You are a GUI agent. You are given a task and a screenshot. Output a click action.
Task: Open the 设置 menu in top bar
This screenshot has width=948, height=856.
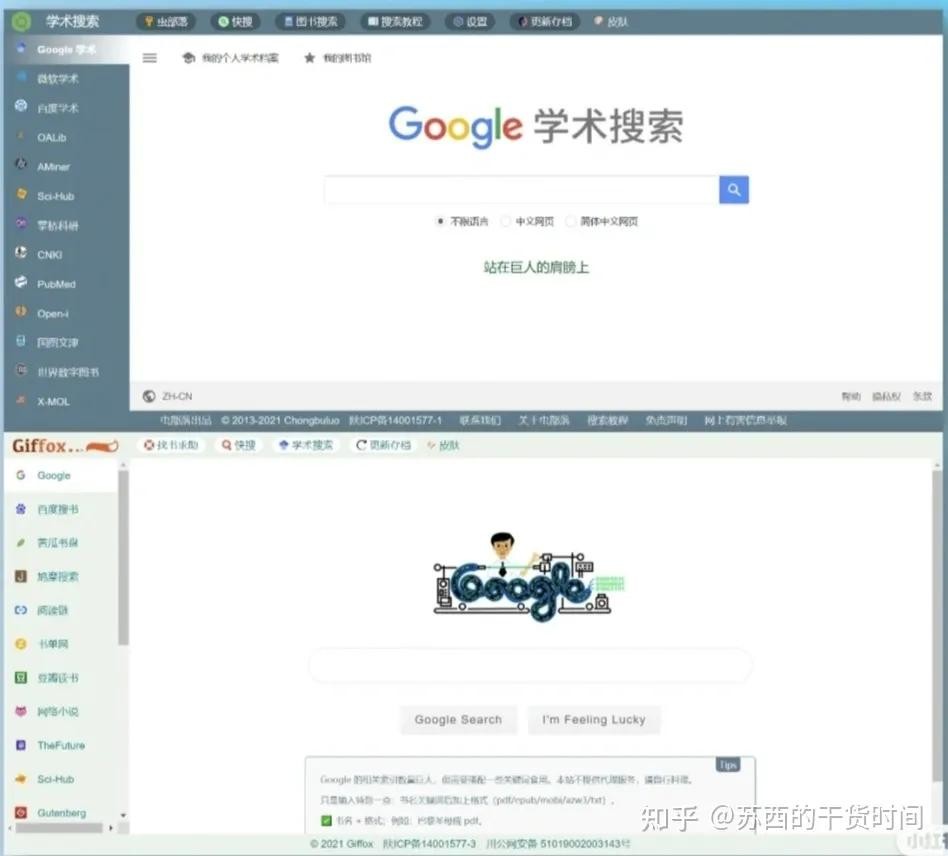pyautogui.click(x=470, y=21)
